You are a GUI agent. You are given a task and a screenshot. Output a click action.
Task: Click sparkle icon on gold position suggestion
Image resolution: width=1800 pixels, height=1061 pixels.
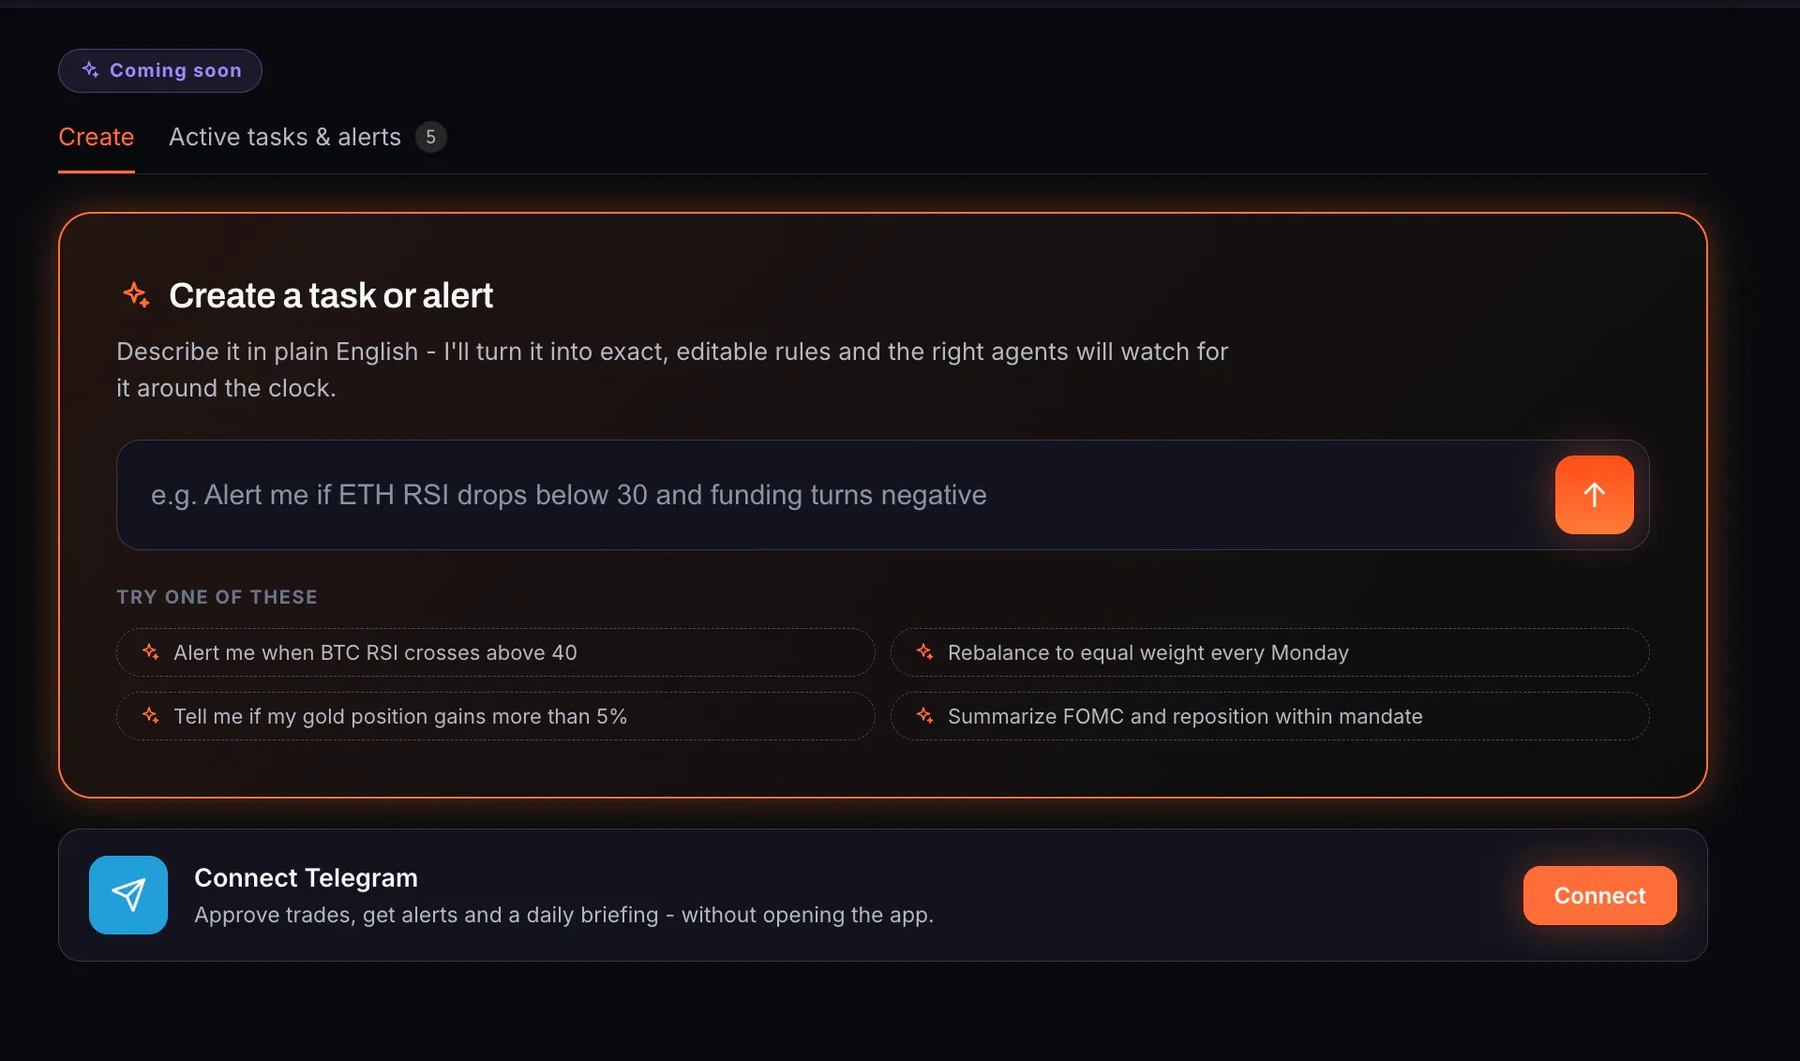click(150, 716)
